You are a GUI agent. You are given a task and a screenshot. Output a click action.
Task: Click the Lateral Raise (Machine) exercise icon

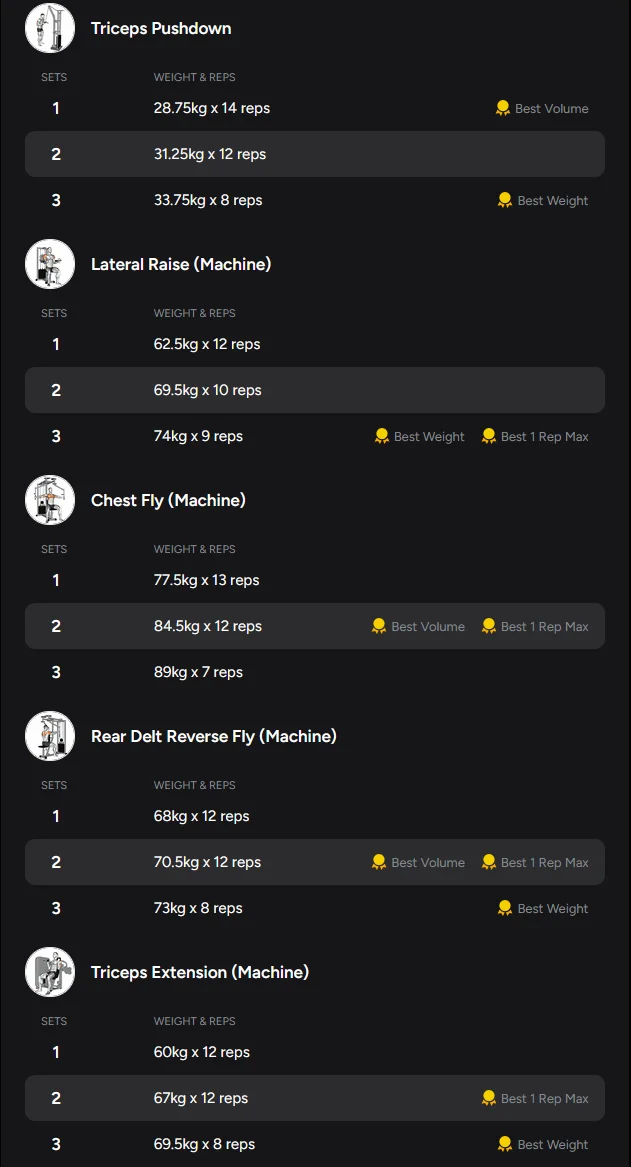[x=50, y=264]
